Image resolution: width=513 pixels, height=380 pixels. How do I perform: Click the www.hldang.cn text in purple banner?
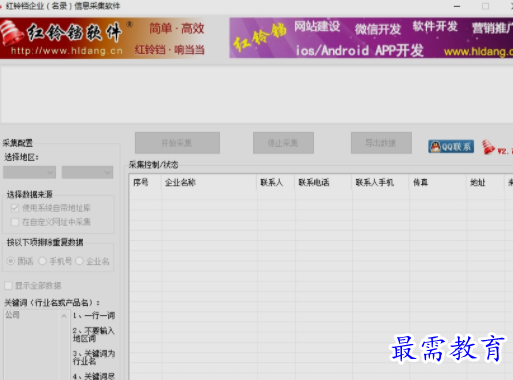coord(478,52)
